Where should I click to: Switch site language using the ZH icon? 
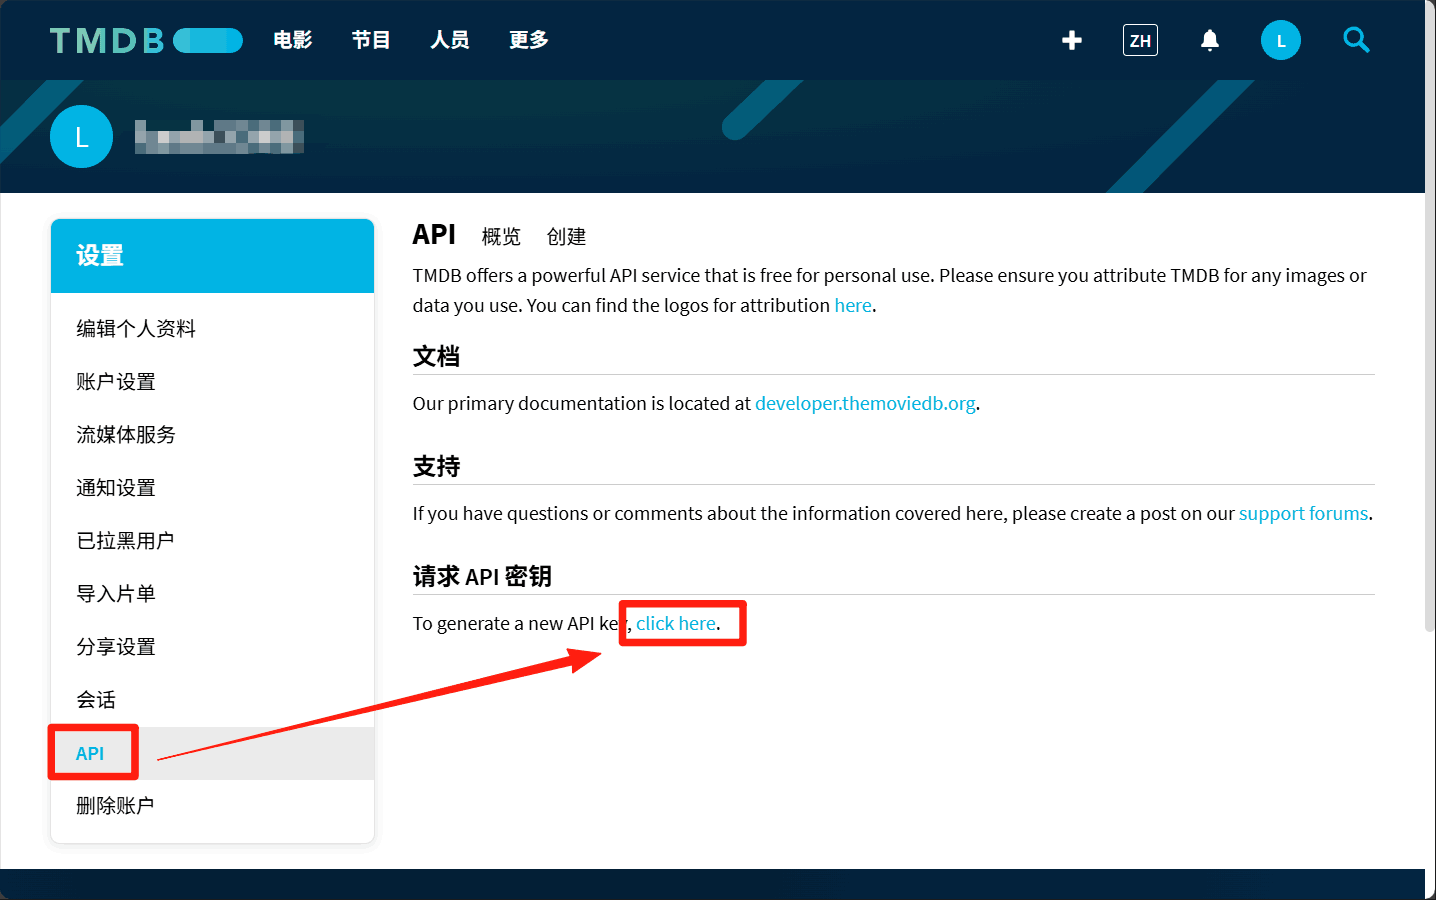click(x=1140, y=40)
